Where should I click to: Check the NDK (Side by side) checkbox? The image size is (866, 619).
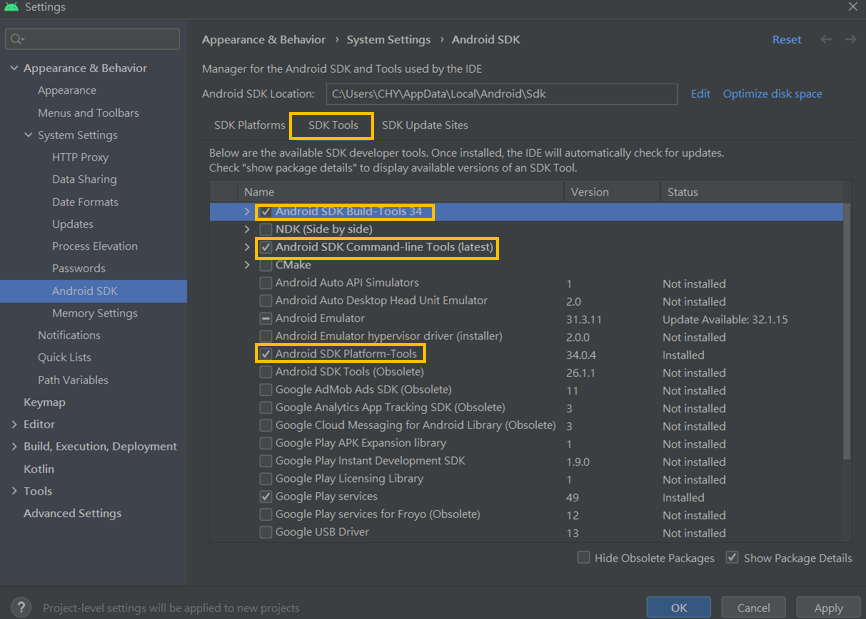[266, 229]
